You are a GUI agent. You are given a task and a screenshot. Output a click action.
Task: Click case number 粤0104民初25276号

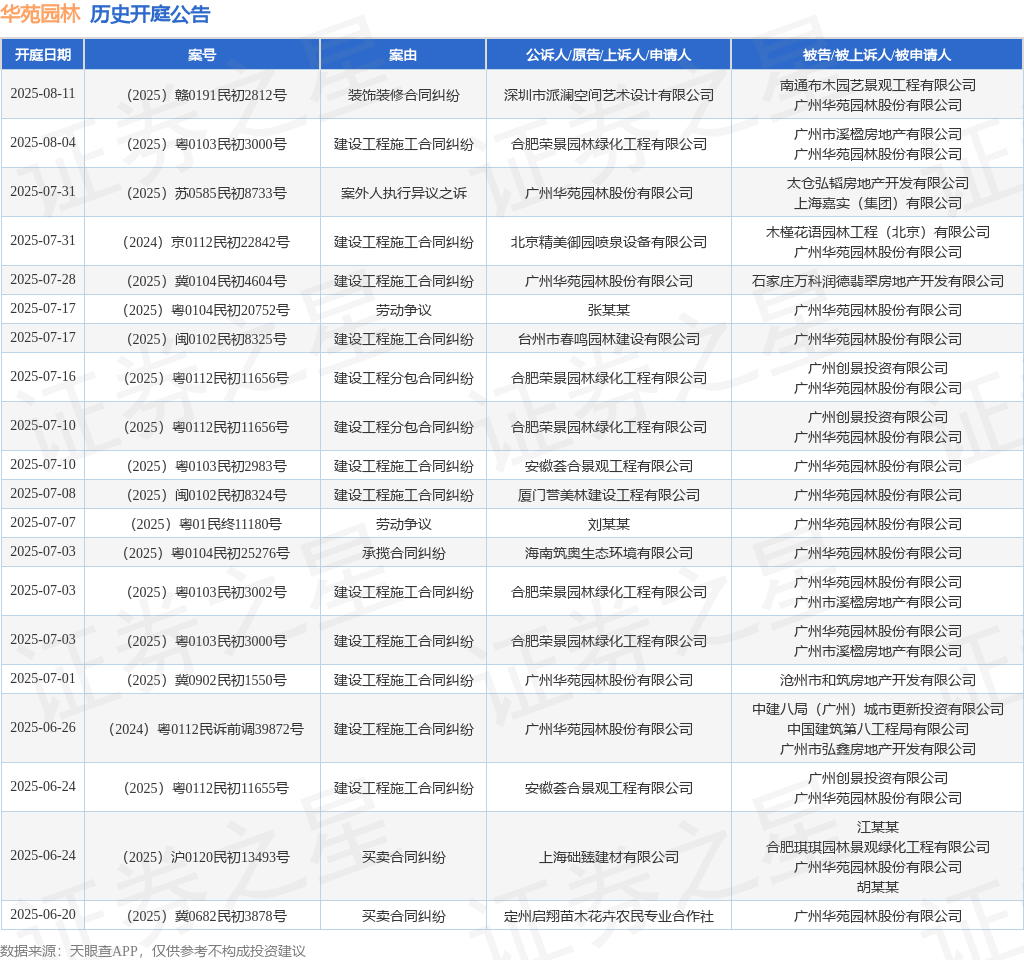tap(206, 553)
